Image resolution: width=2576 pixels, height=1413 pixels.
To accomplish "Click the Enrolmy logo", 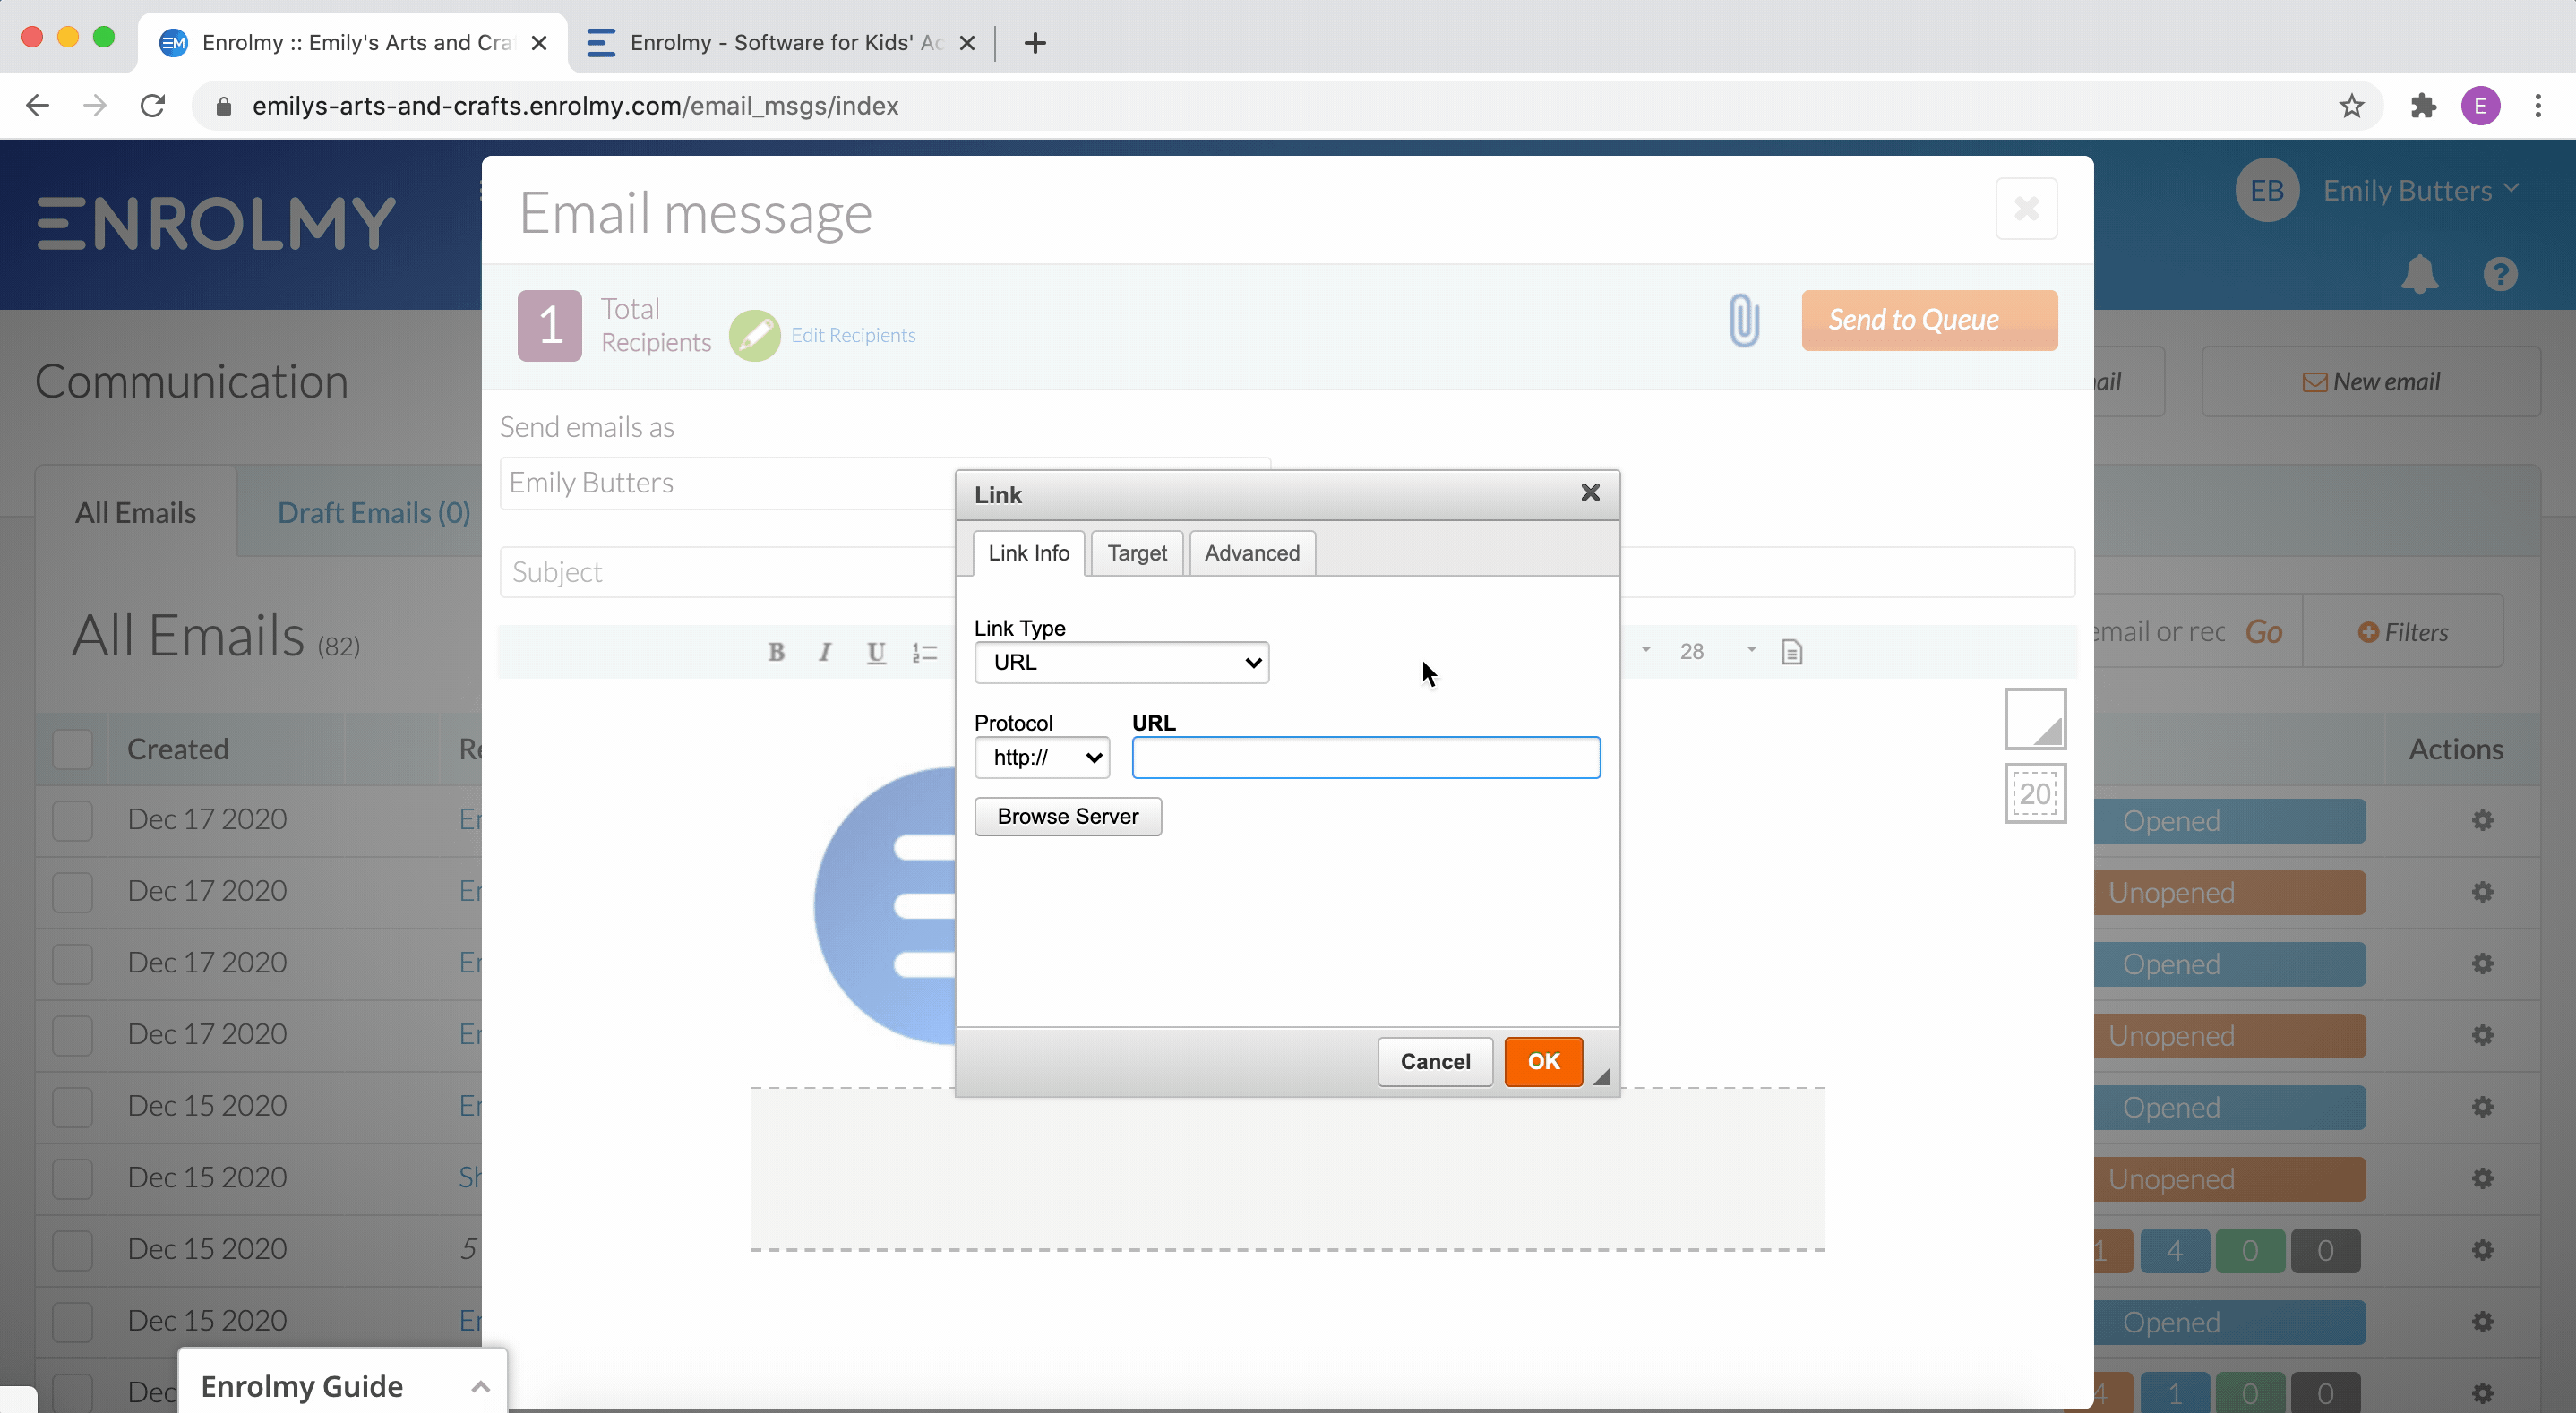I will (x=217, y=223).
